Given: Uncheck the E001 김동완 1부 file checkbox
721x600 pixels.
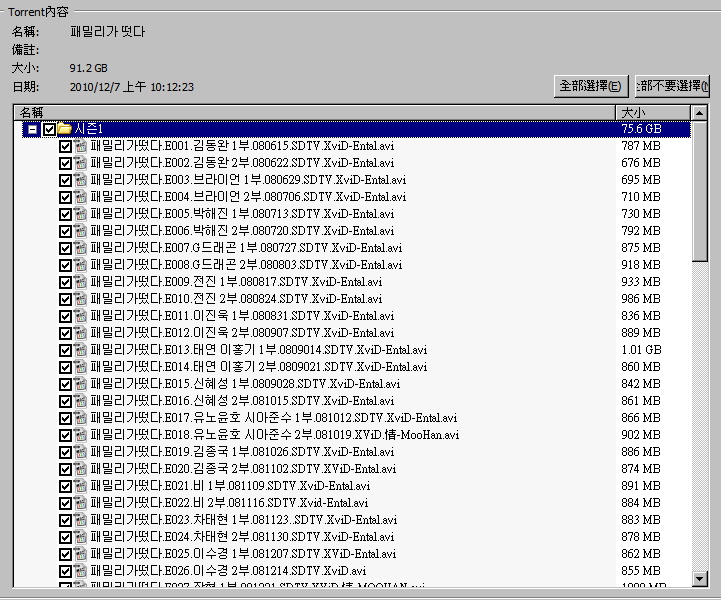Looking at the screenshot, I should point(65,147).
